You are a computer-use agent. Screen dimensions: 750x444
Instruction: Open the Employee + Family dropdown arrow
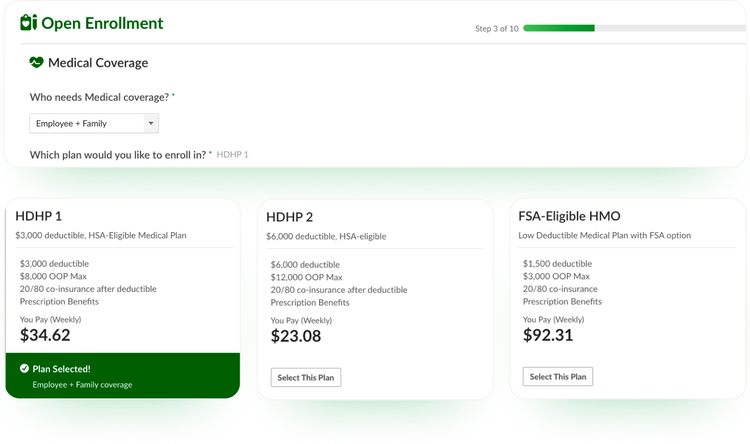(151, 123)
